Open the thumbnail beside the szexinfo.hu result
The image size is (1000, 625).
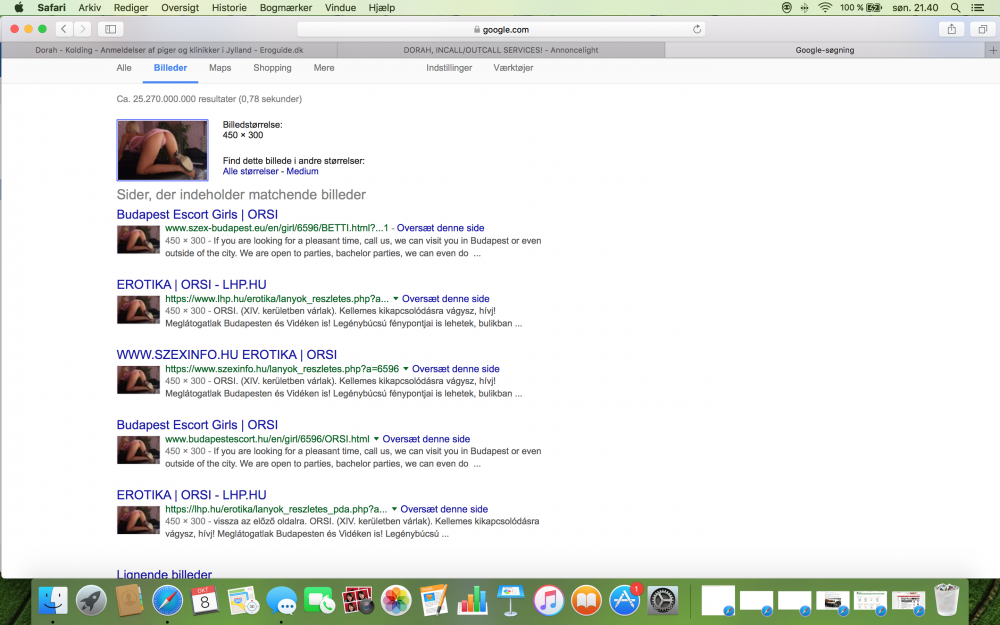click(x=138, y=380)
